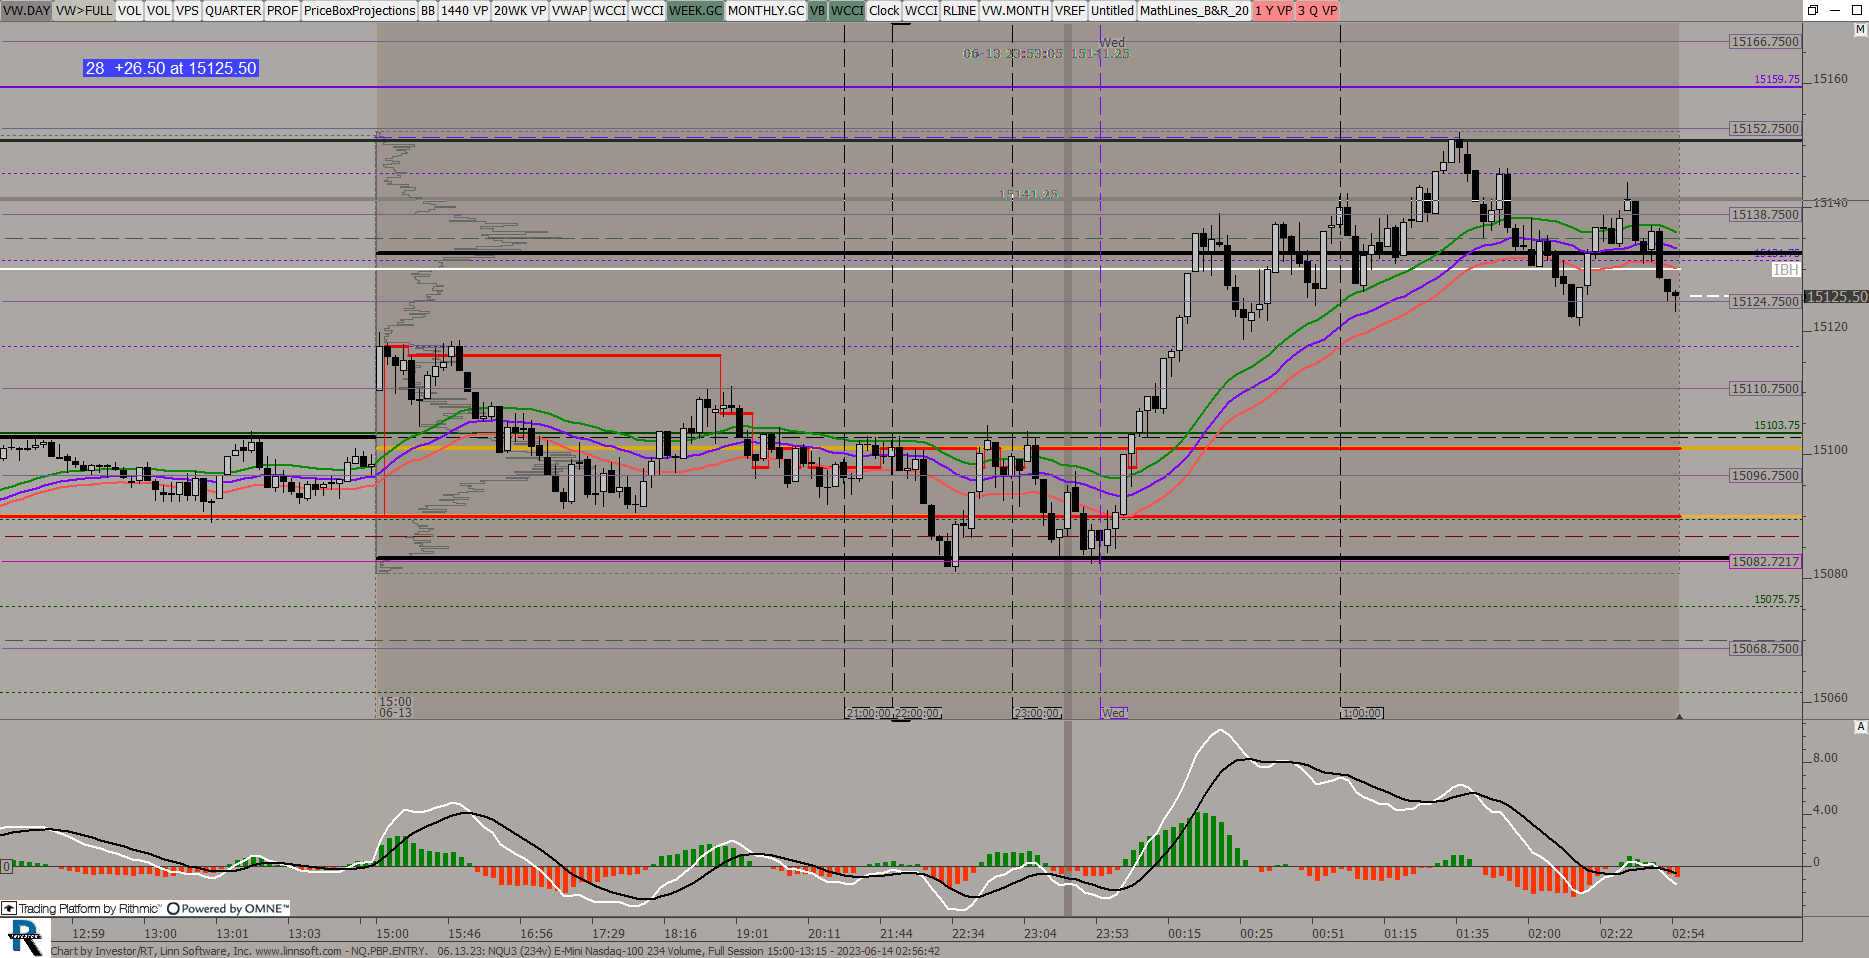This screenshot has height=958, width=1869.
Task: Toggle the BB button
Action: pyautogui.click(x=428, y=10)
